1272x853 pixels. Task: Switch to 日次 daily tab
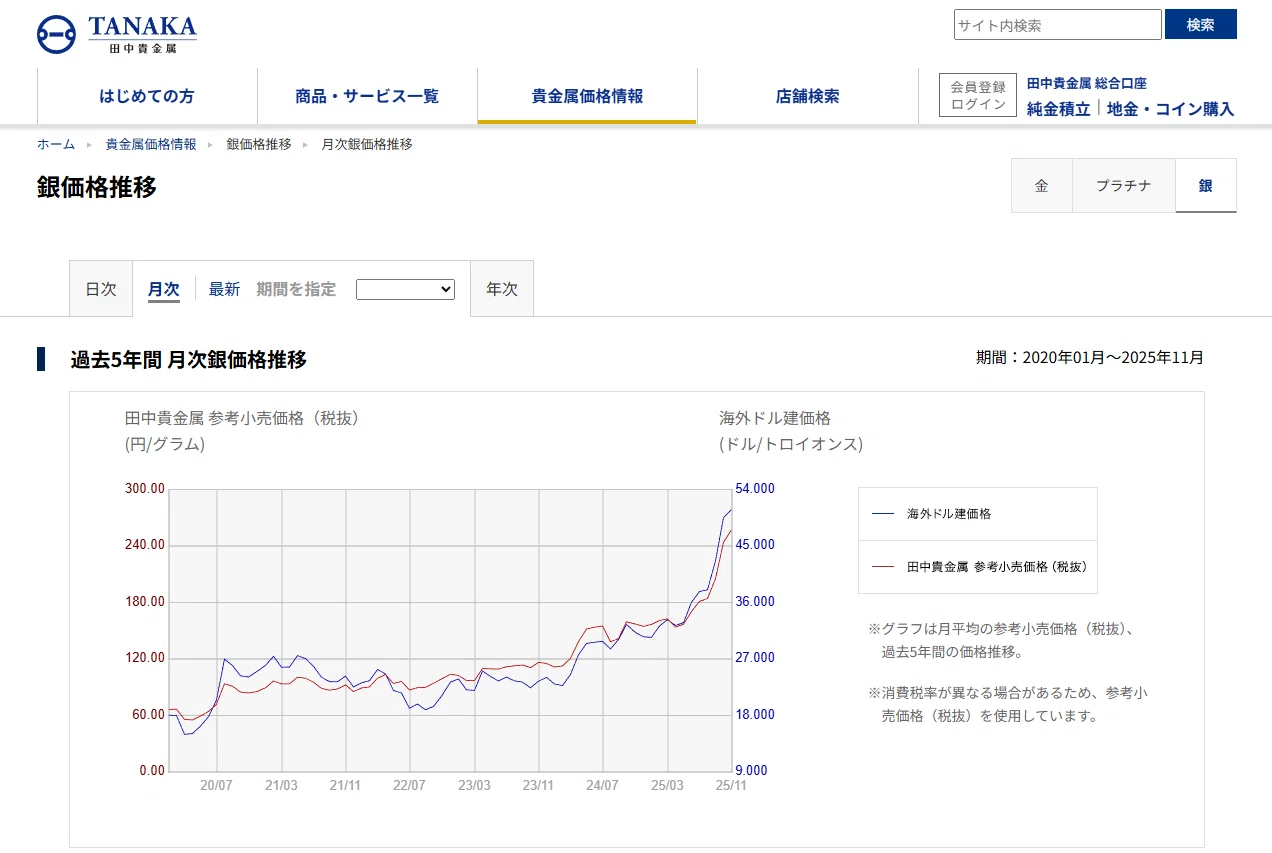(101, 289)
